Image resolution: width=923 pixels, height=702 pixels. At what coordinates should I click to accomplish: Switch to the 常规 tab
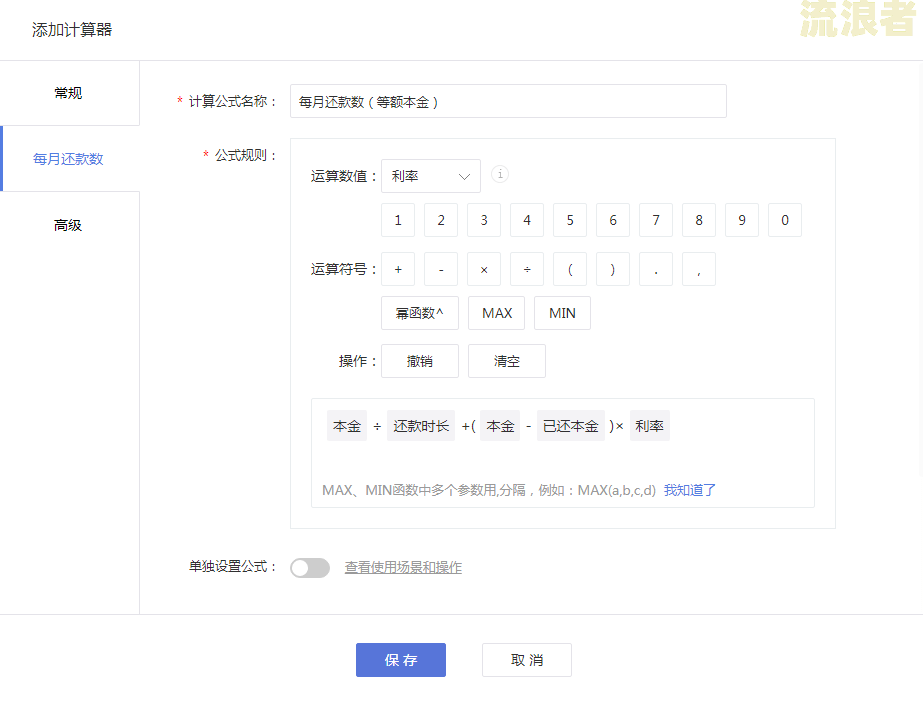[68, 93]
